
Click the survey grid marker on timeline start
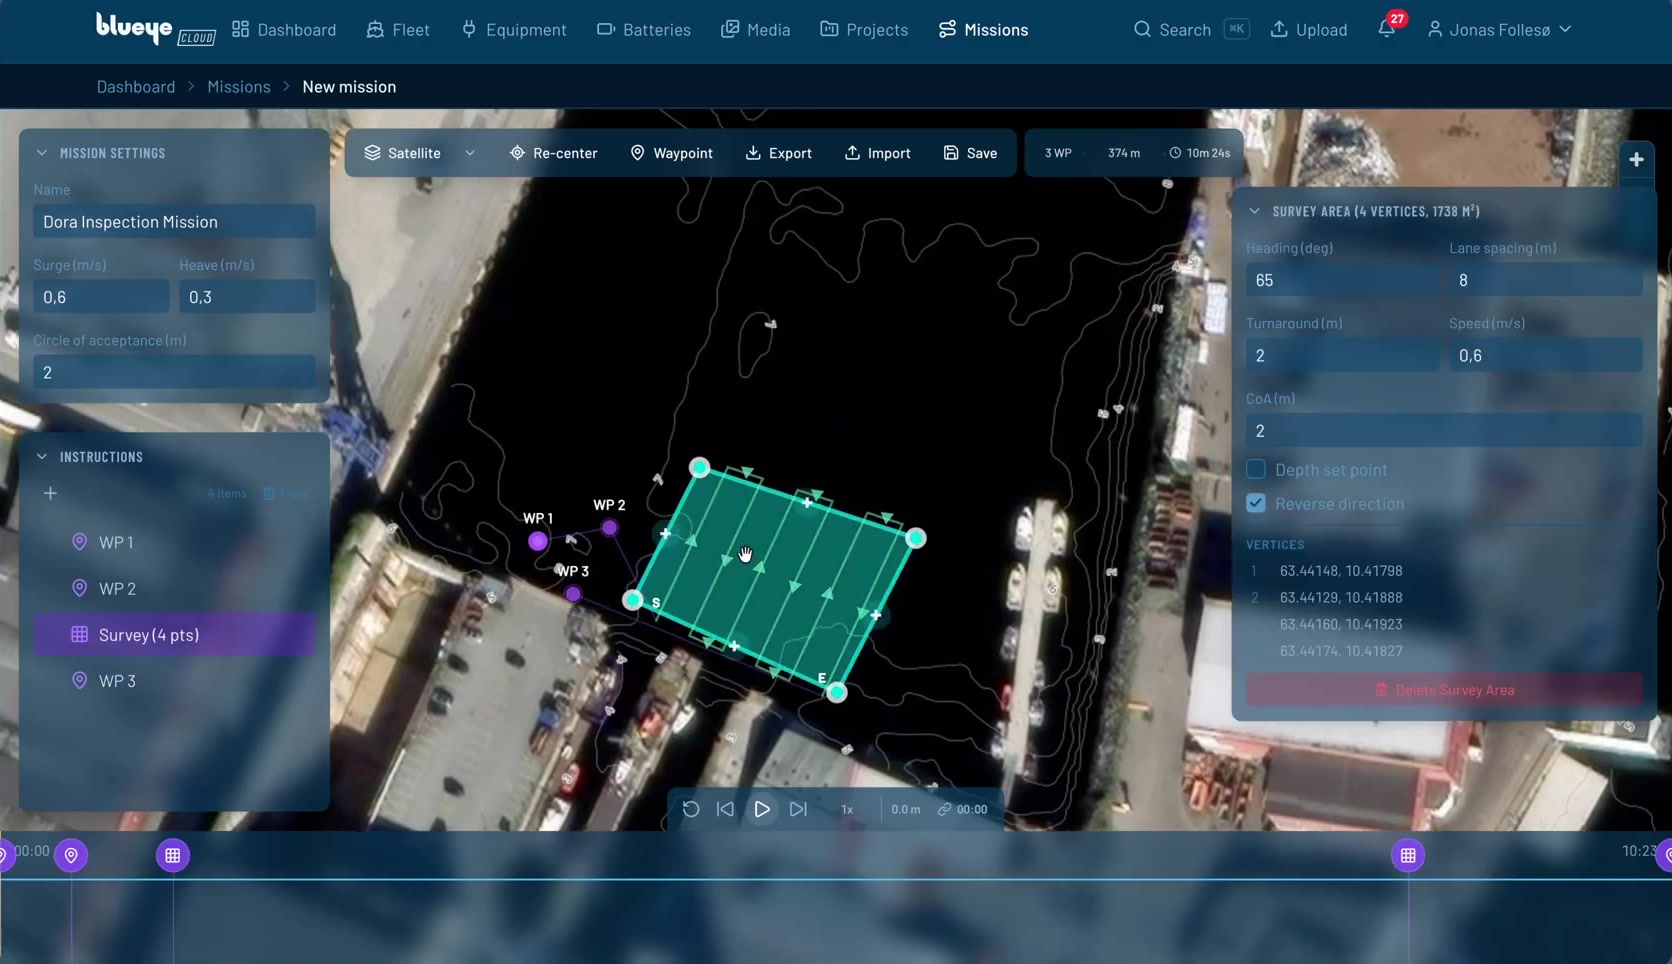click(x=173, y=855)
